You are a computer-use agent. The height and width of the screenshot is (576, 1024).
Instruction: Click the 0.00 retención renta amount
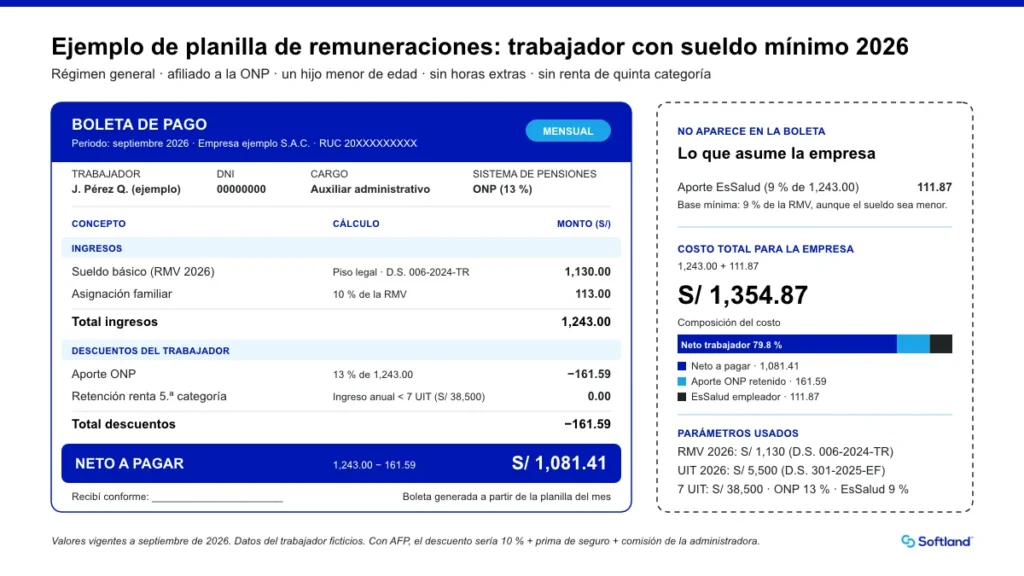click(599, 396)
